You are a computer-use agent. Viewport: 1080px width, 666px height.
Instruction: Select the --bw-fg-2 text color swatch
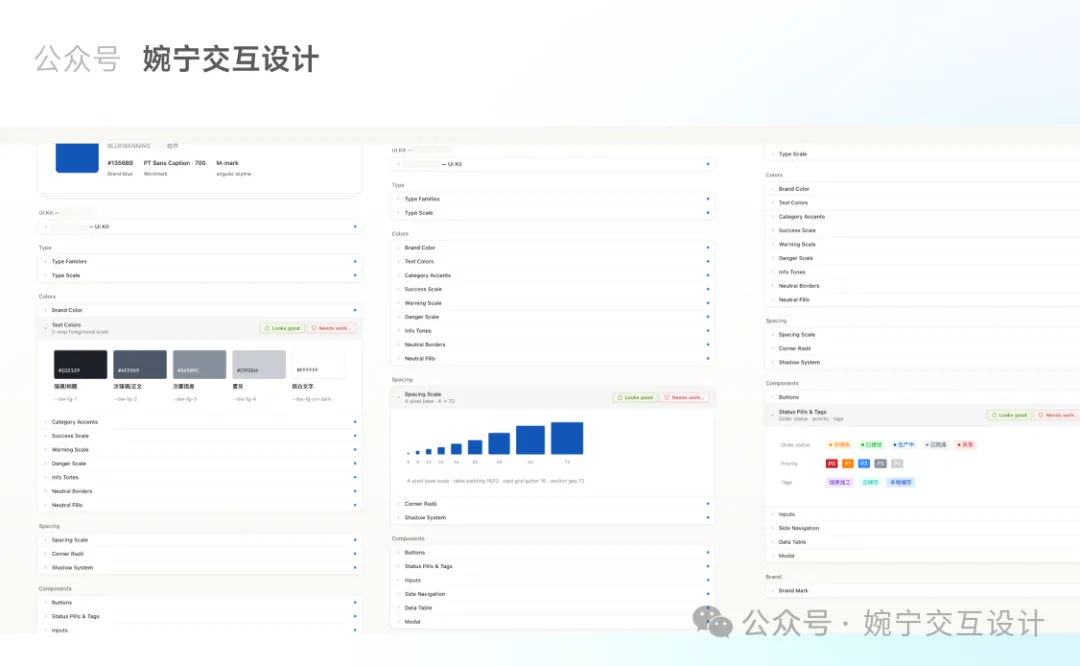140,364
